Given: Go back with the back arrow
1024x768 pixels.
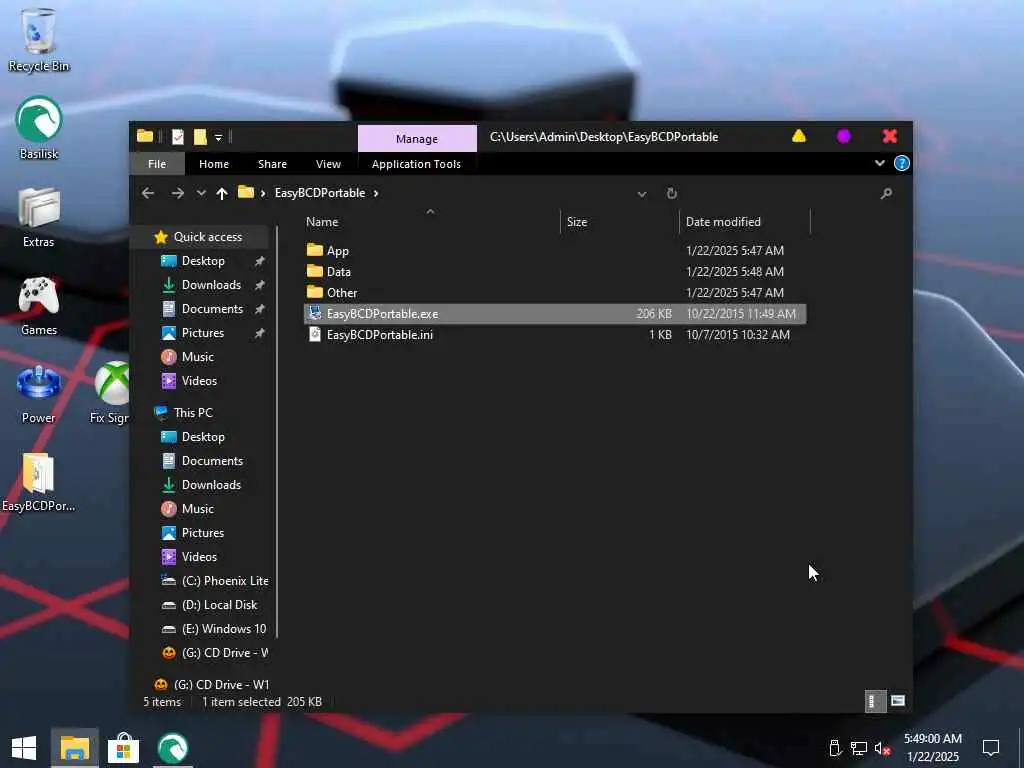Looking at the screenshot, I should tap(148, 193).
